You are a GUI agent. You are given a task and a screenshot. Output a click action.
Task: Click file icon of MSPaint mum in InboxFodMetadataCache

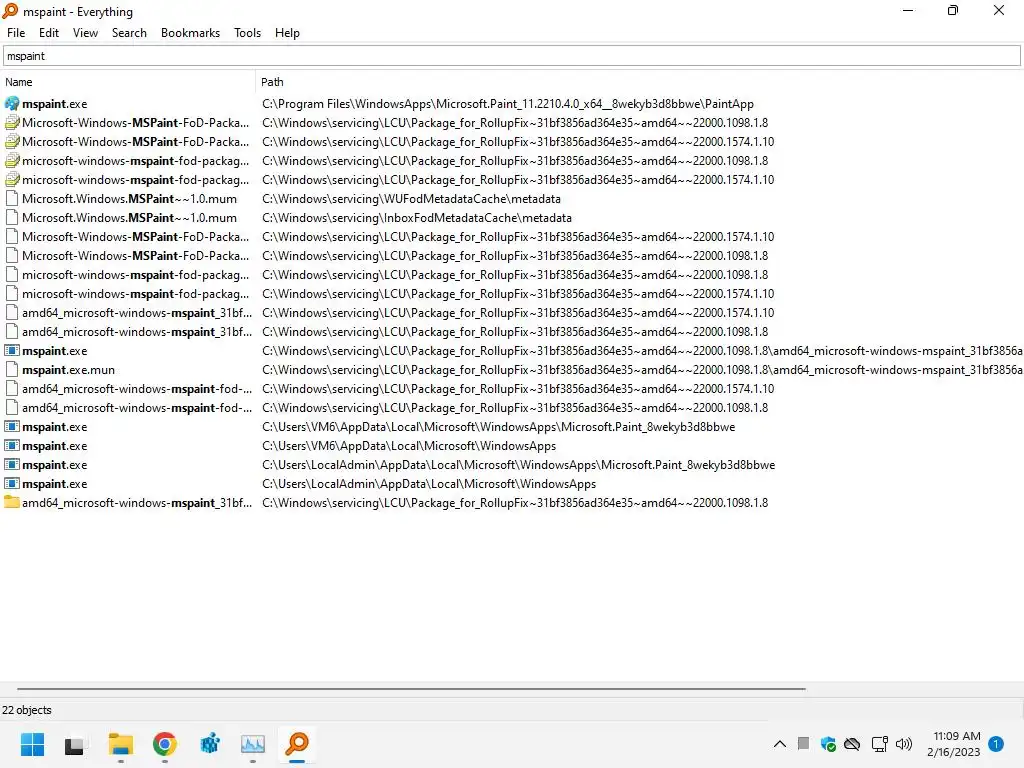[12, 217]
